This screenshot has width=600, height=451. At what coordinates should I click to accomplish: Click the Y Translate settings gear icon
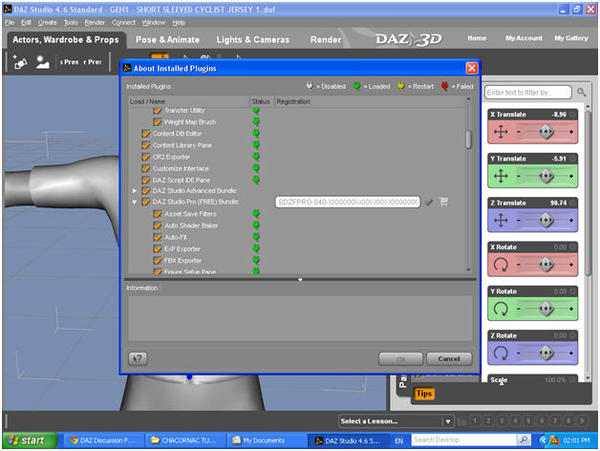[x=573, y=158]
